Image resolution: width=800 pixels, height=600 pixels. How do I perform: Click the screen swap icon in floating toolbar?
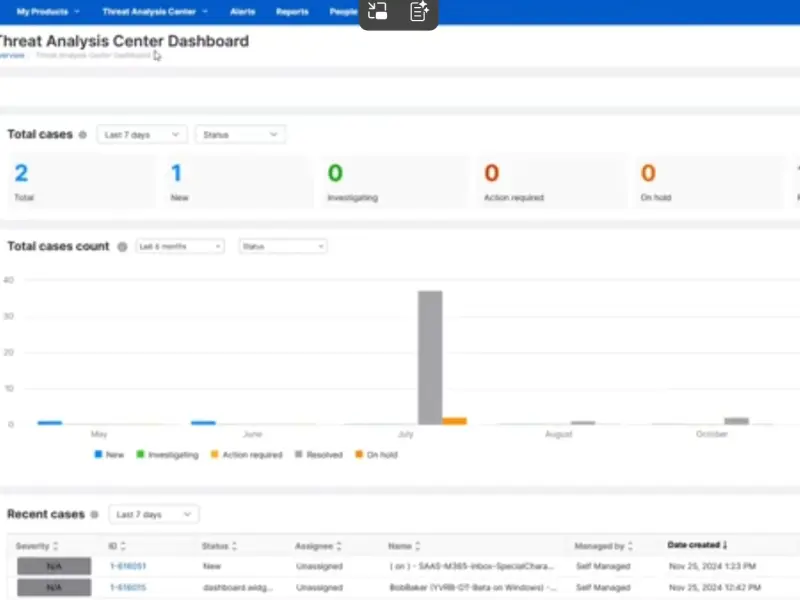pyautogui.click(x=378, y=12)
